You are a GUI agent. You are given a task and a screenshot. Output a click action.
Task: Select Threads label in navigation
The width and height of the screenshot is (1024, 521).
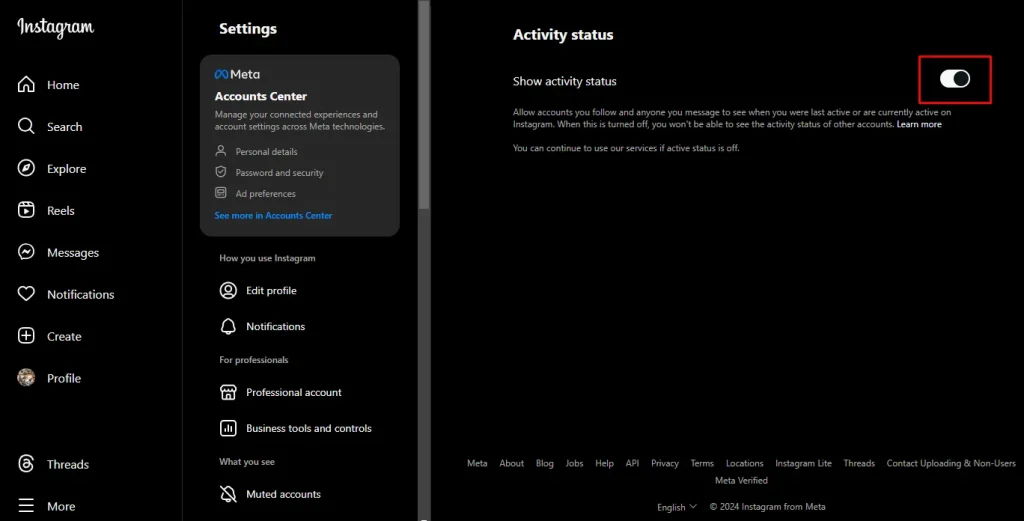[x=68, y=464]
